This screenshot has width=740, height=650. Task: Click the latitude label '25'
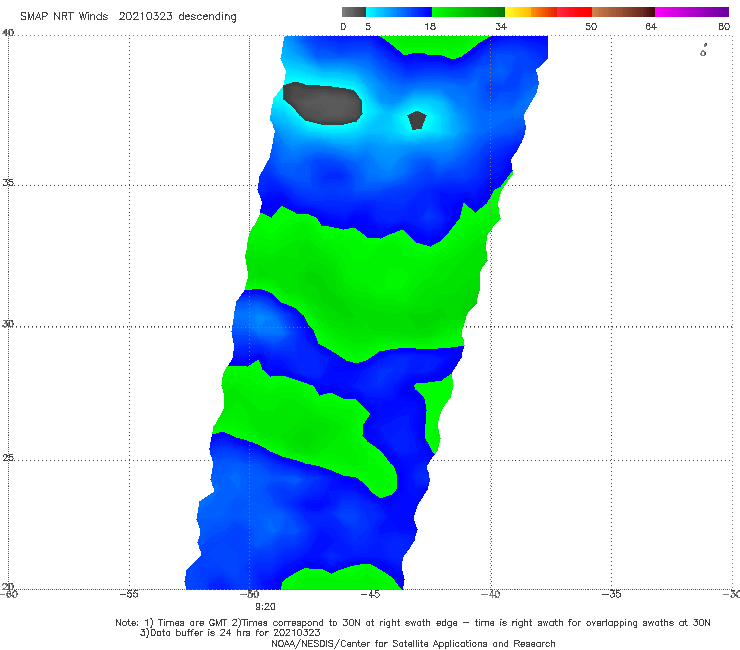click(x=8, y=457)
